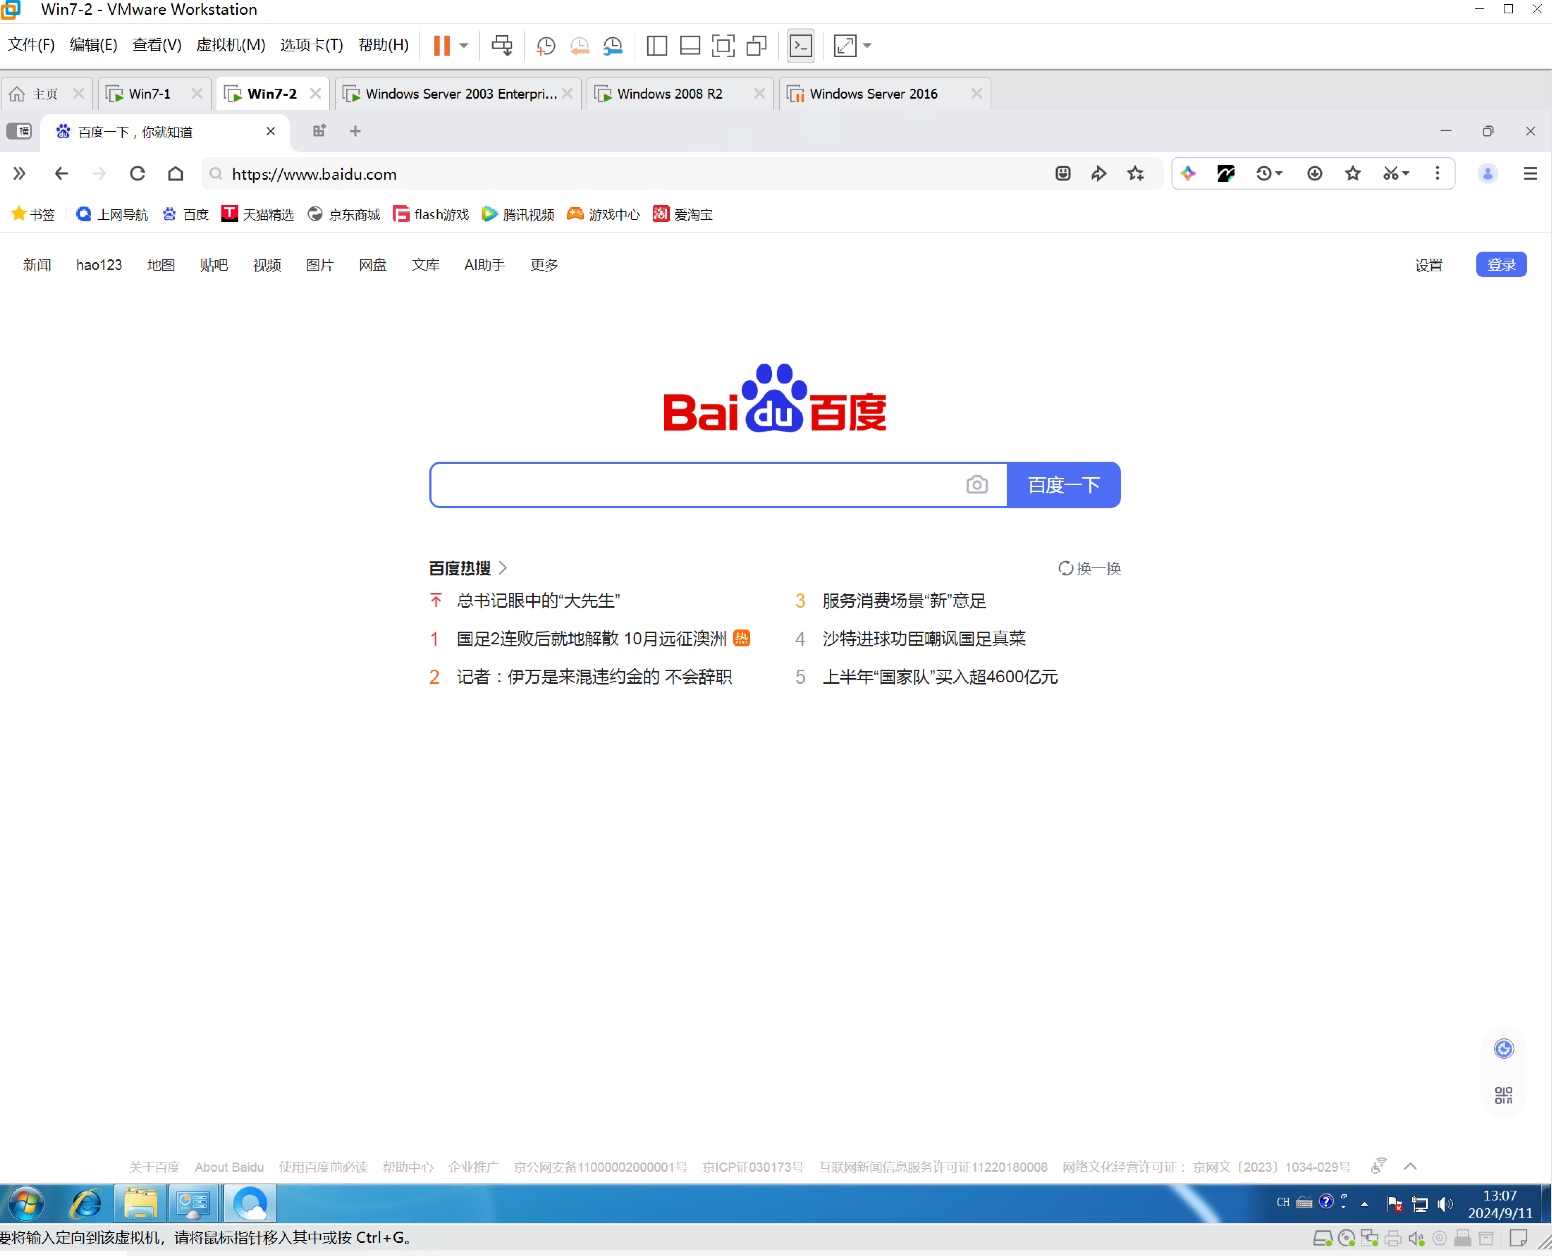The height and width of the screenshot is (1256, 1552).
Task: Click the user account avatar icon
Action: click(x=1488, y=173)
